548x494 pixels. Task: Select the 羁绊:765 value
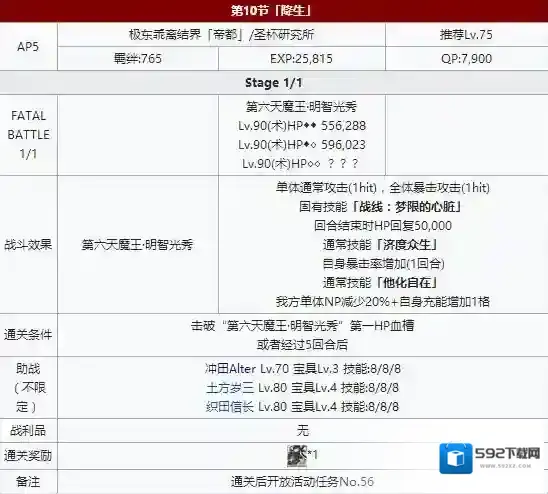pyautogui.click(x=138, y=58)
